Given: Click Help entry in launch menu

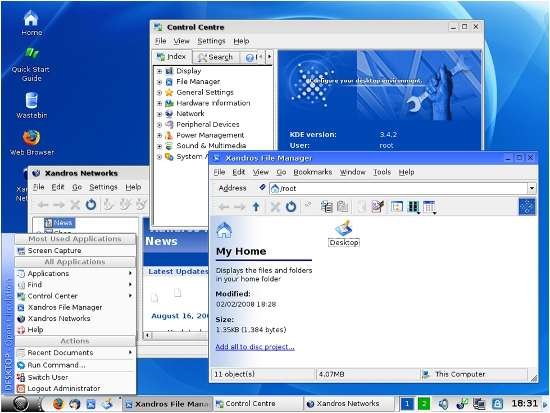Looking at the screenshot, I should (75, 330).
